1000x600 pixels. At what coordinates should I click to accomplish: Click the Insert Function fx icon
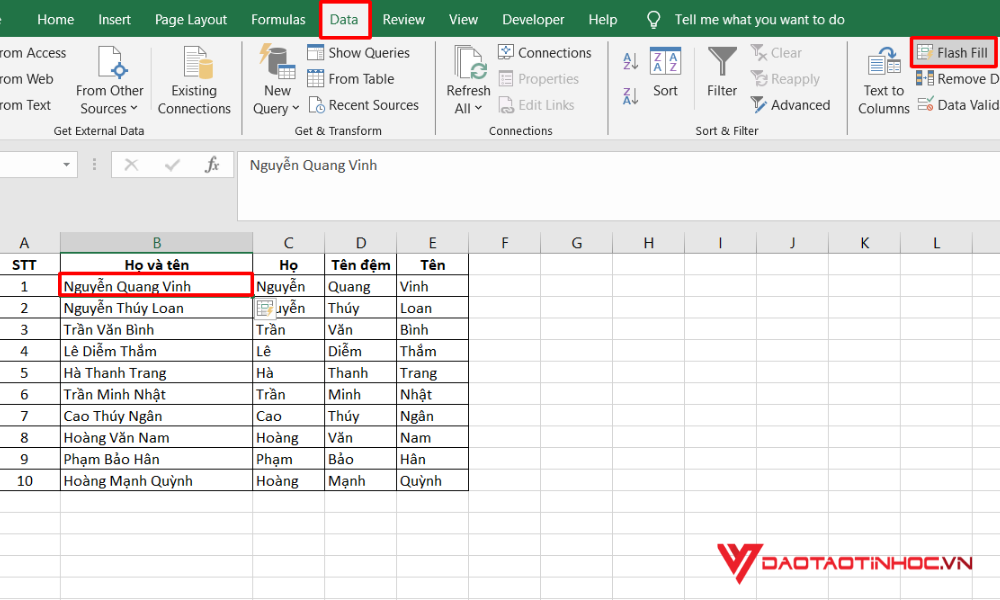(x=212, y=165)
